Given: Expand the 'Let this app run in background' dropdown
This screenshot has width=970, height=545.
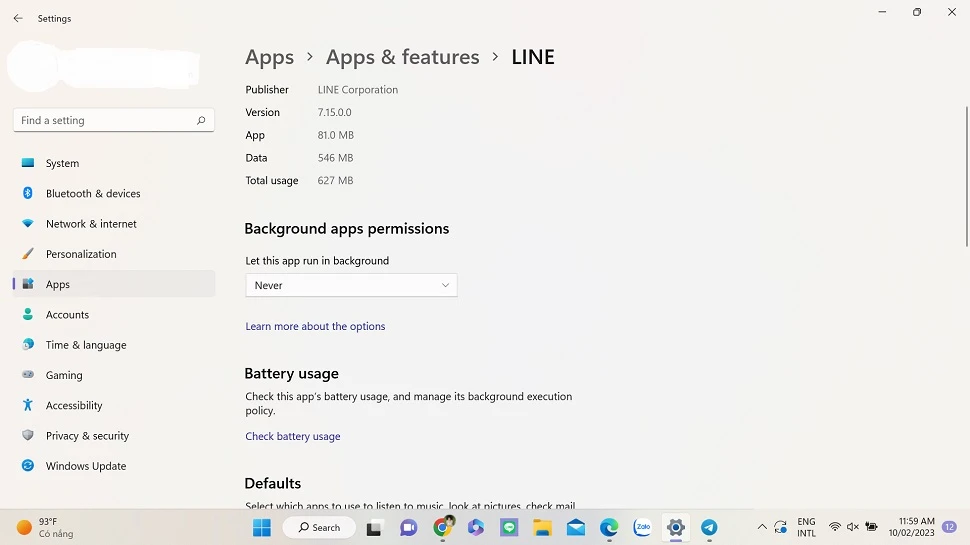Looking at the screenshot, I should (x=351, y=285).
